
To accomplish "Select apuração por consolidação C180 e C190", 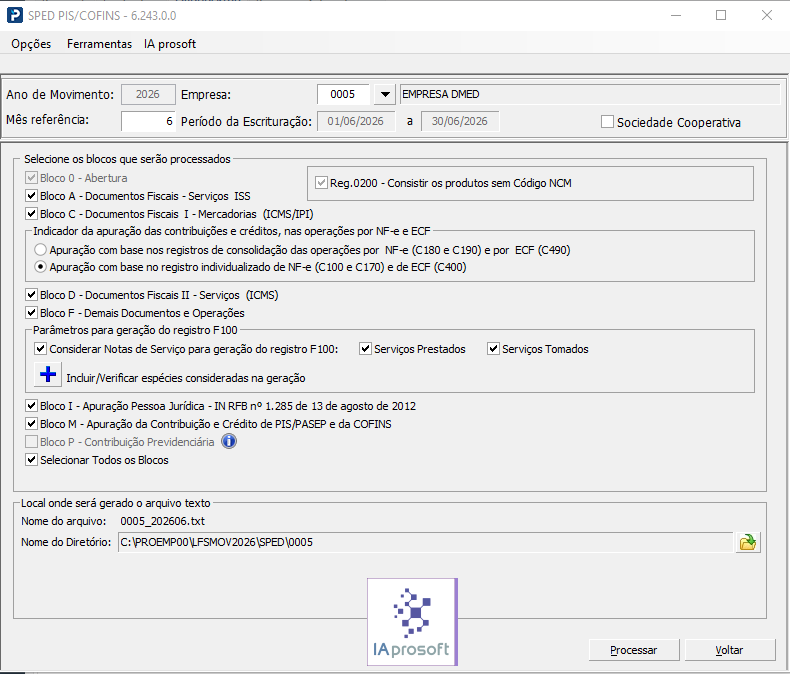I will (40, 250).
